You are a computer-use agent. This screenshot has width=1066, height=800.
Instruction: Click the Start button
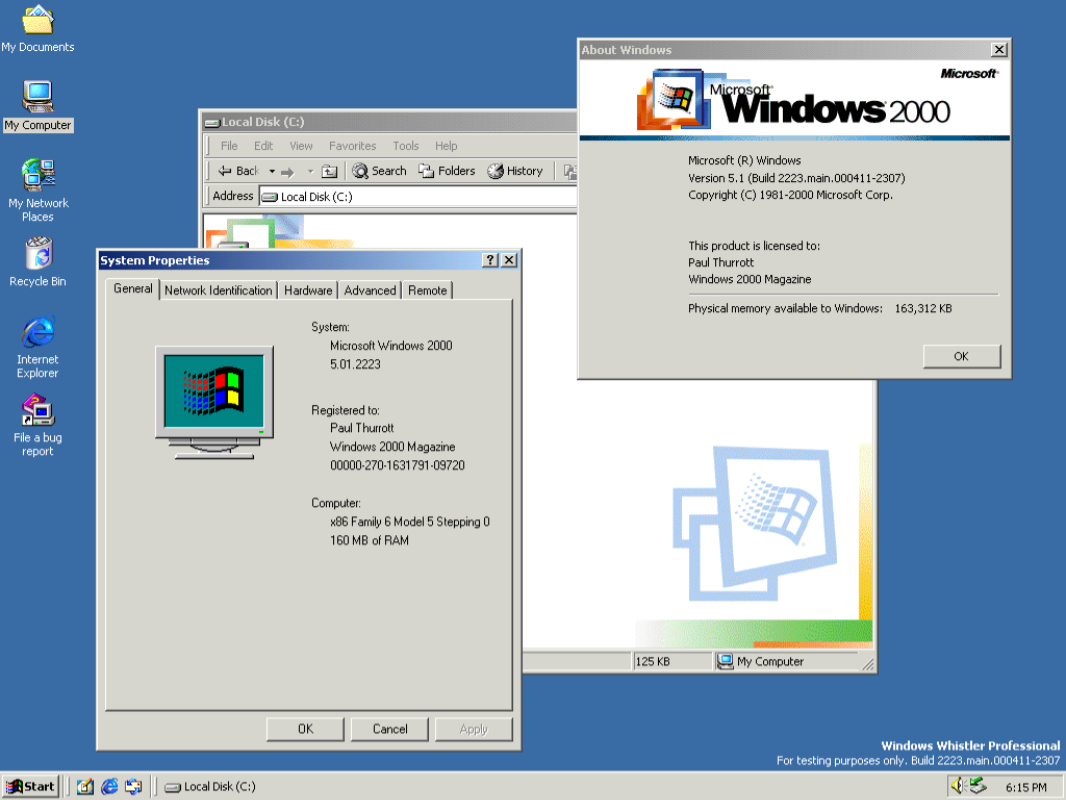(x=31, y=786)
